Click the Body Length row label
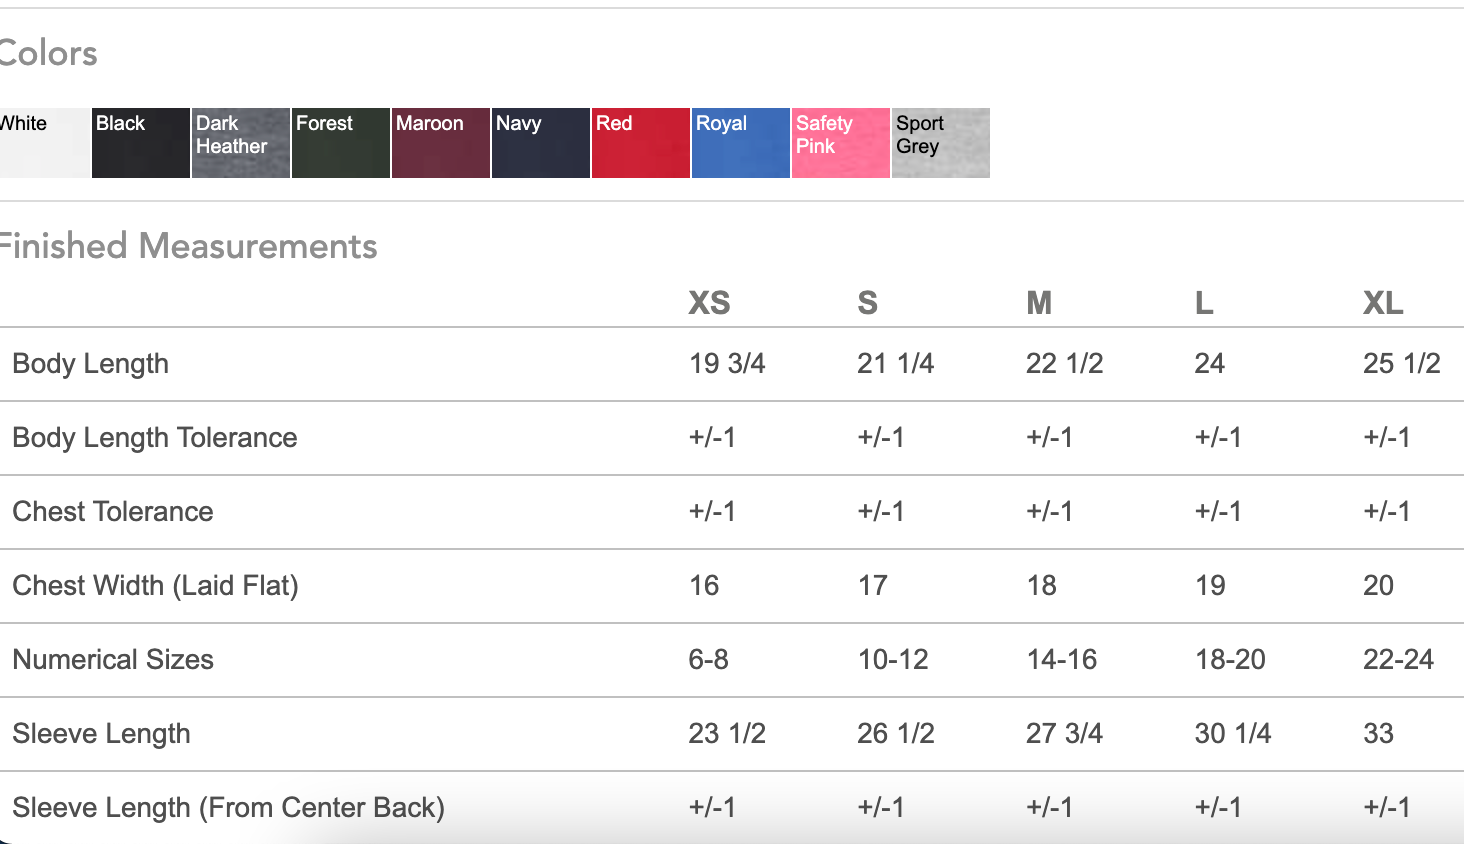1464x844 pixels. pos(91,364)
